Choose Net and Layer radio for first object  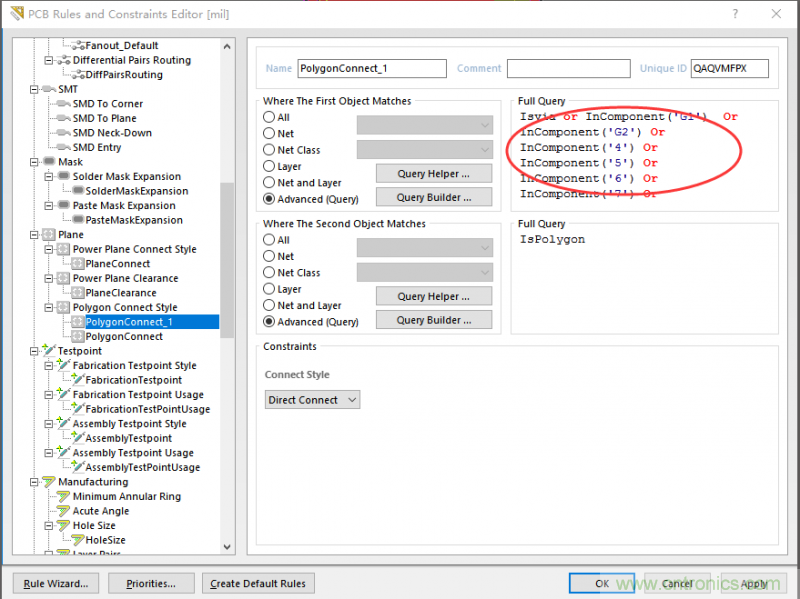pyautogui.click(x=270, y=183)
